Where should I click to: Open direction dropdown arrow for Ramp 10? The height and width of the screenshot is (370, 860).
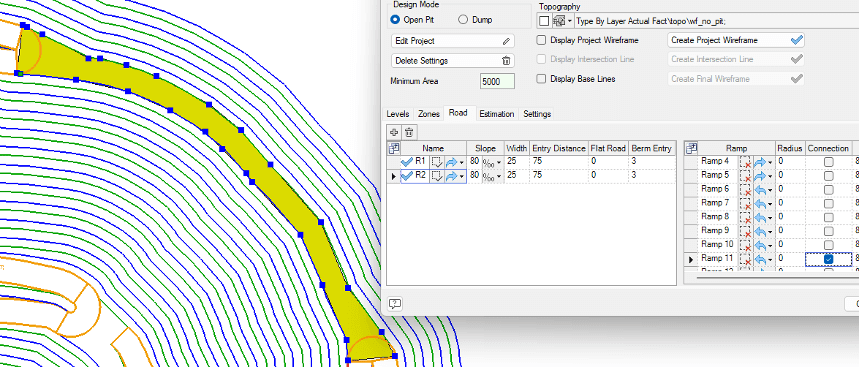[770, 246]
